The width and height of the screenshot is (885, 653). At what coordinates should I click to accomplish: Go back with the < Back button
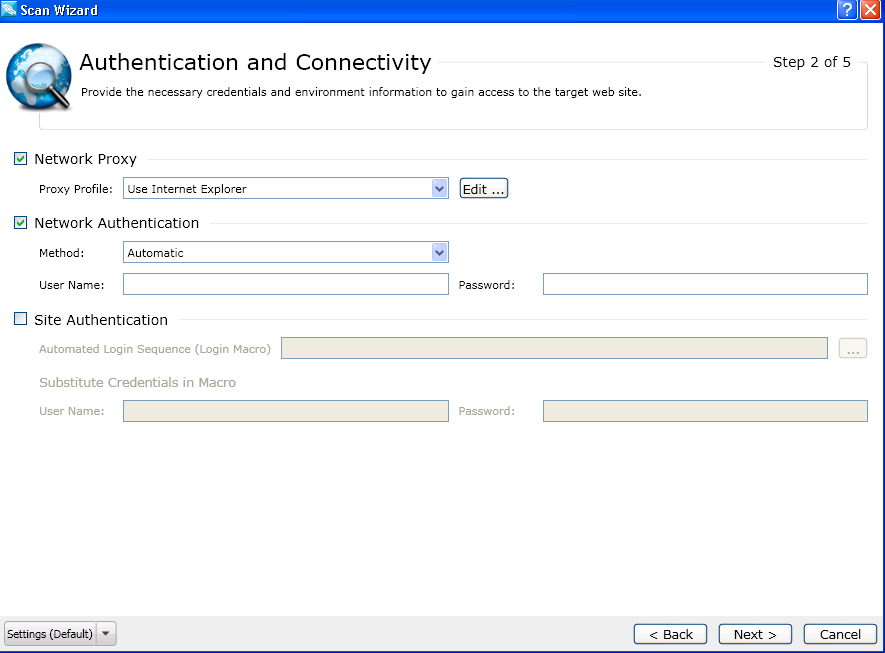(671, 634)
